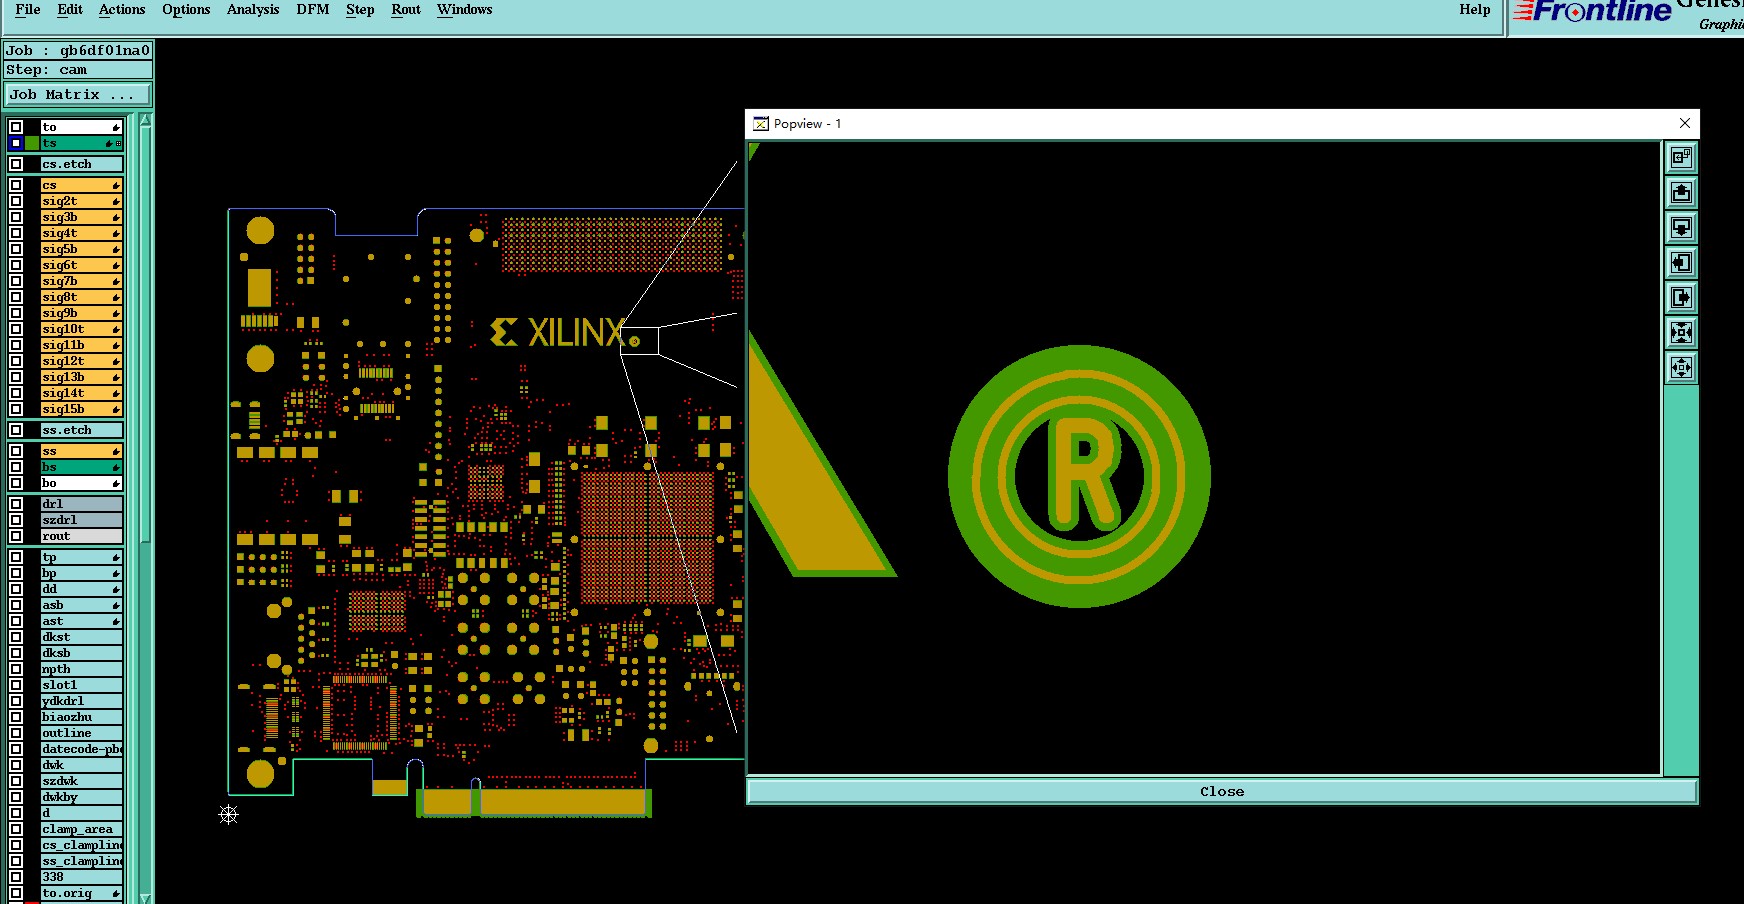The height and width of the screenshot is (904, 1744).
Task: Select the sig12t layer name
Action: [x=81, y=361]
